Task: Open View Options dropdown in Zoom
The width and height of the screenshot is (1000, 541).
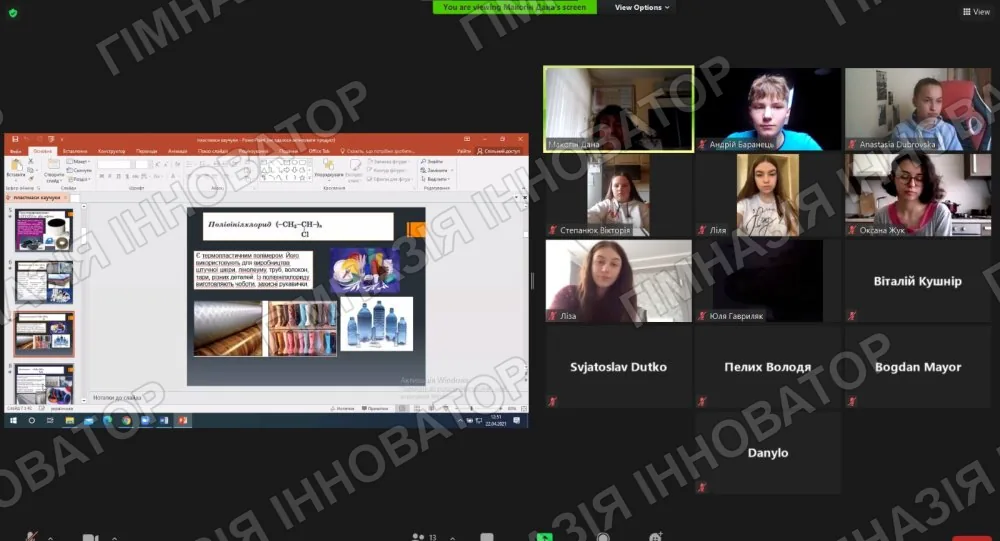Action: click(642, 8)
